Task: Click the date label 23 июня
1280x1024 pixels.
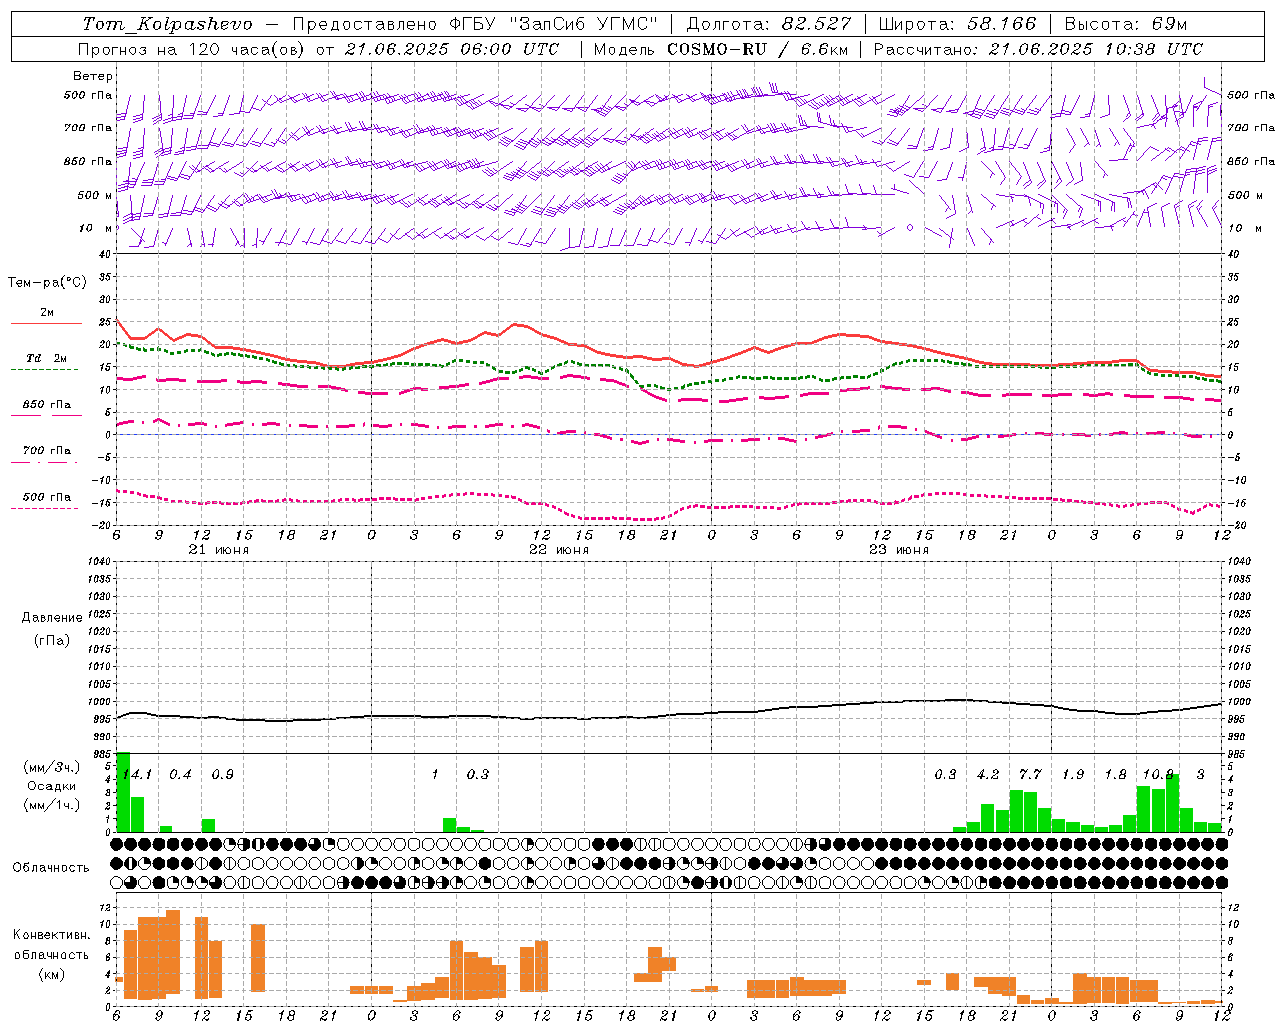Action: click(x=899, y=550)
